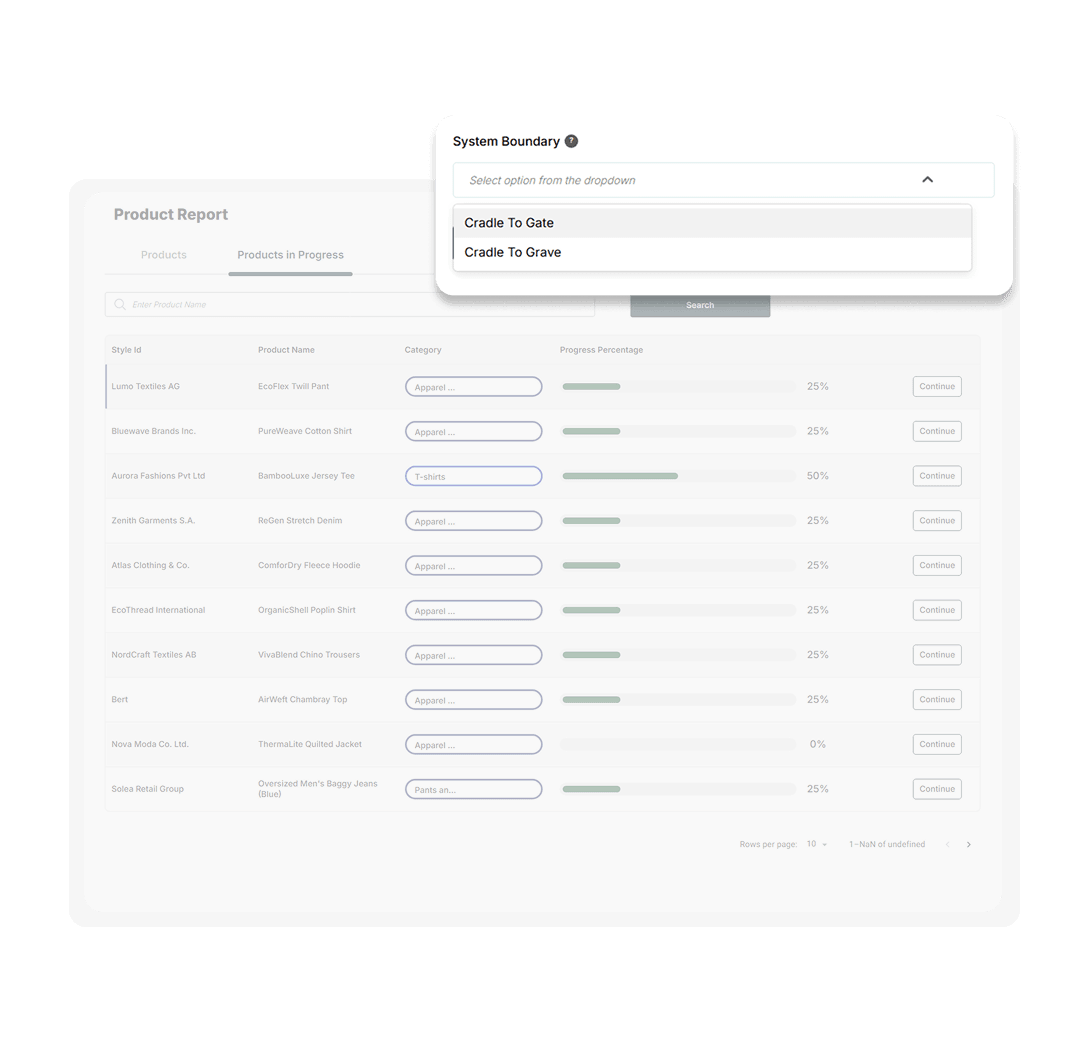Viewport: 1089px width, 1039px height.
Task: Click Continue for ThermaLite Quilted Jacket
Action: tap(936, 744)
